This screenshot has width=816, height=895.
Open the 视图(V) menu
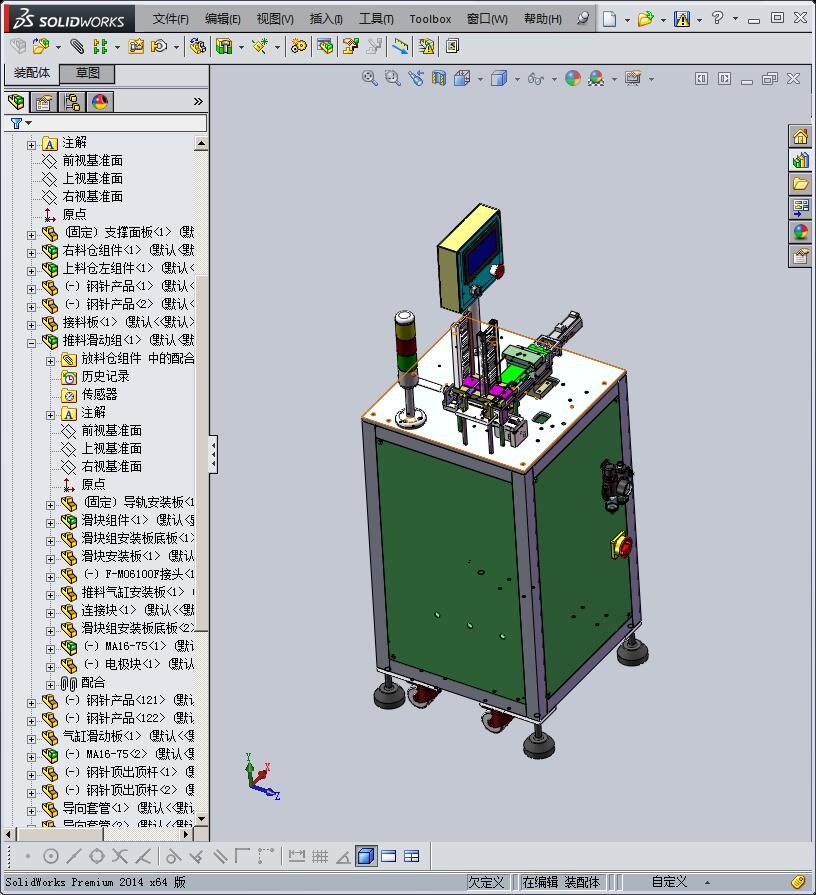275,19
